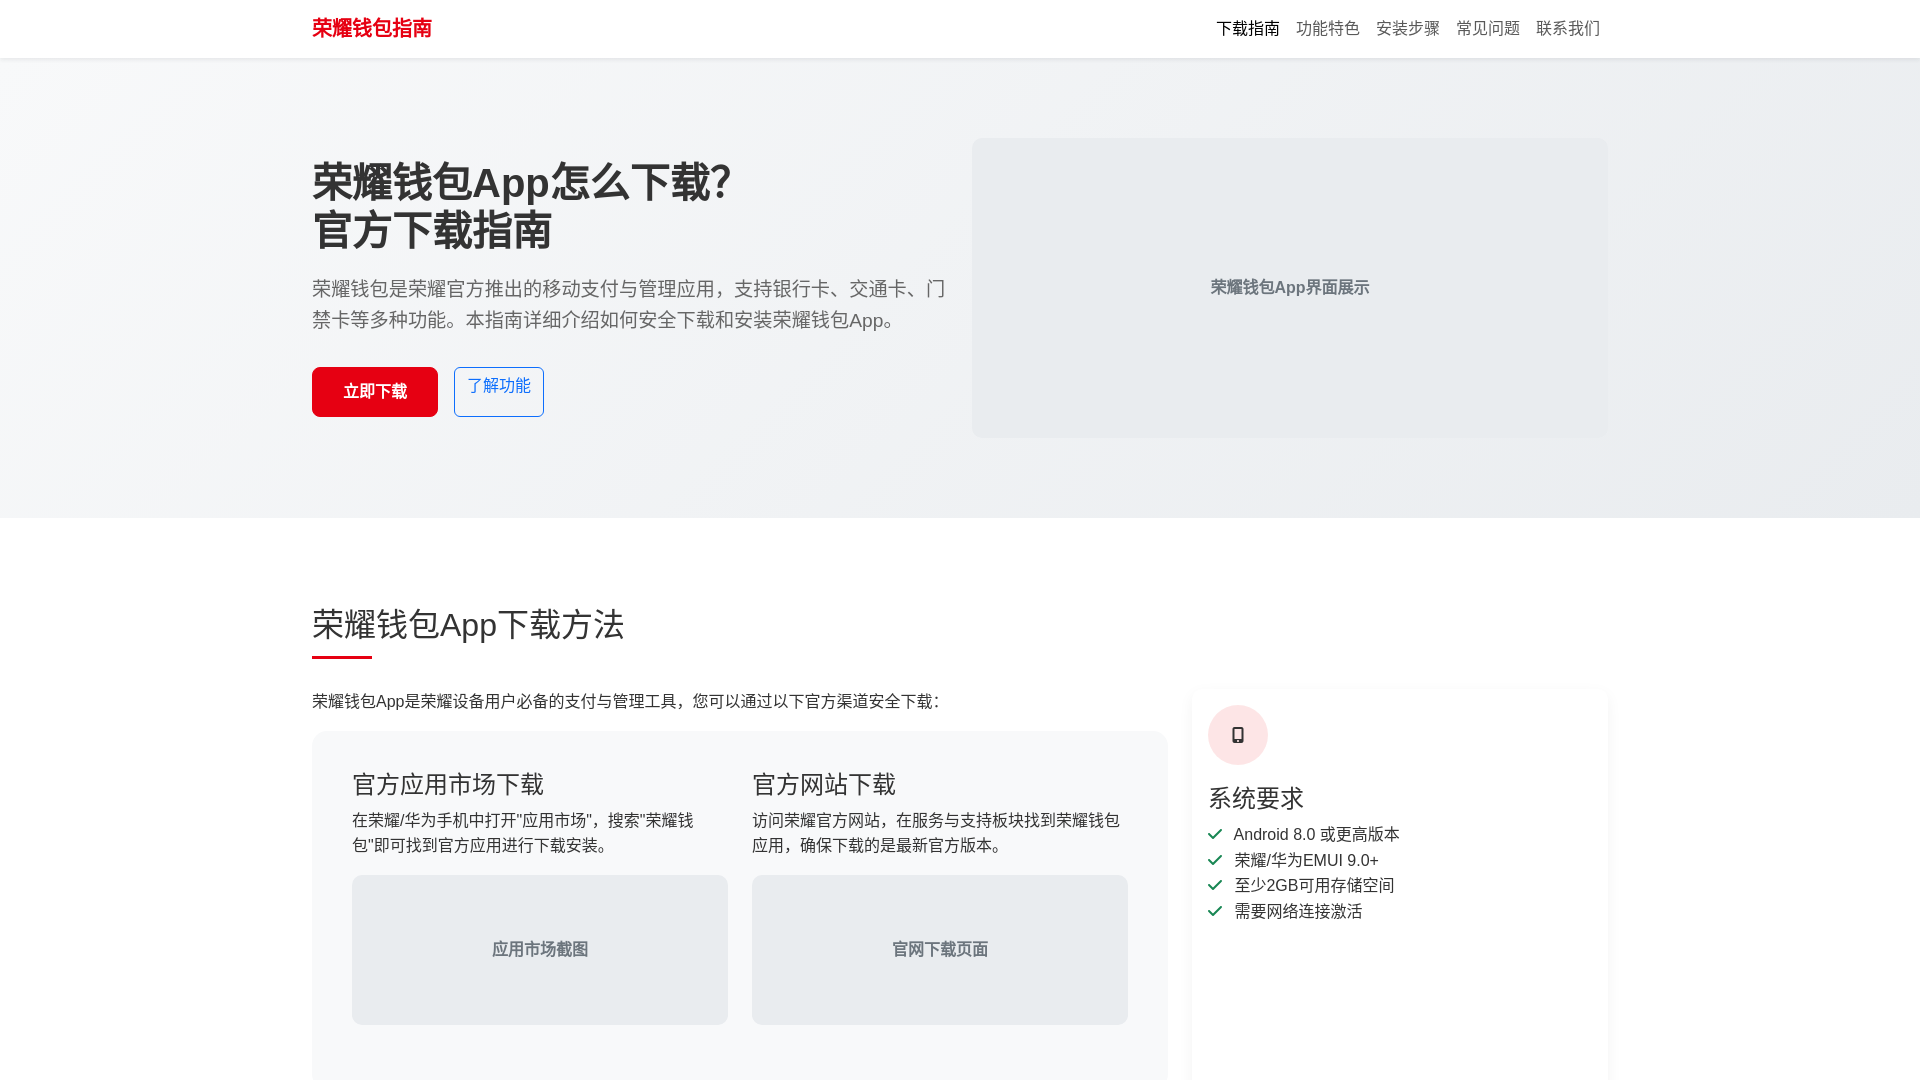Click the red 立即下载 button
The image size is (1920, 1080).
[375, 392]
